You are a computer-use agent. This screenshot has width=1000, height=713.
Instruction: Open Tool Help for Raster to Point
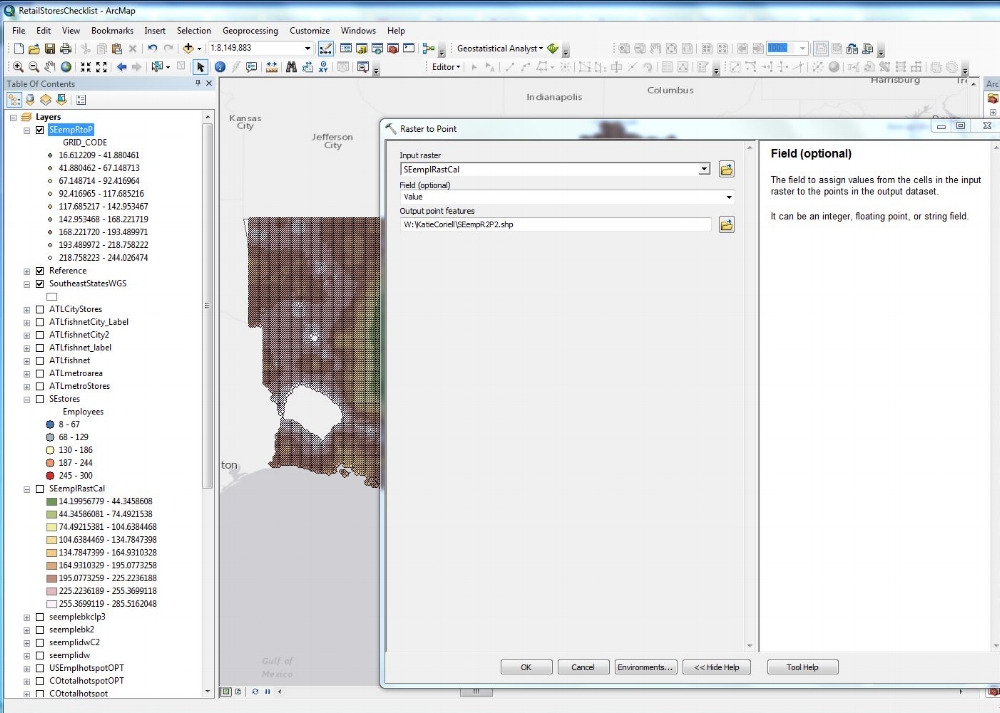[x=802, y=667]
